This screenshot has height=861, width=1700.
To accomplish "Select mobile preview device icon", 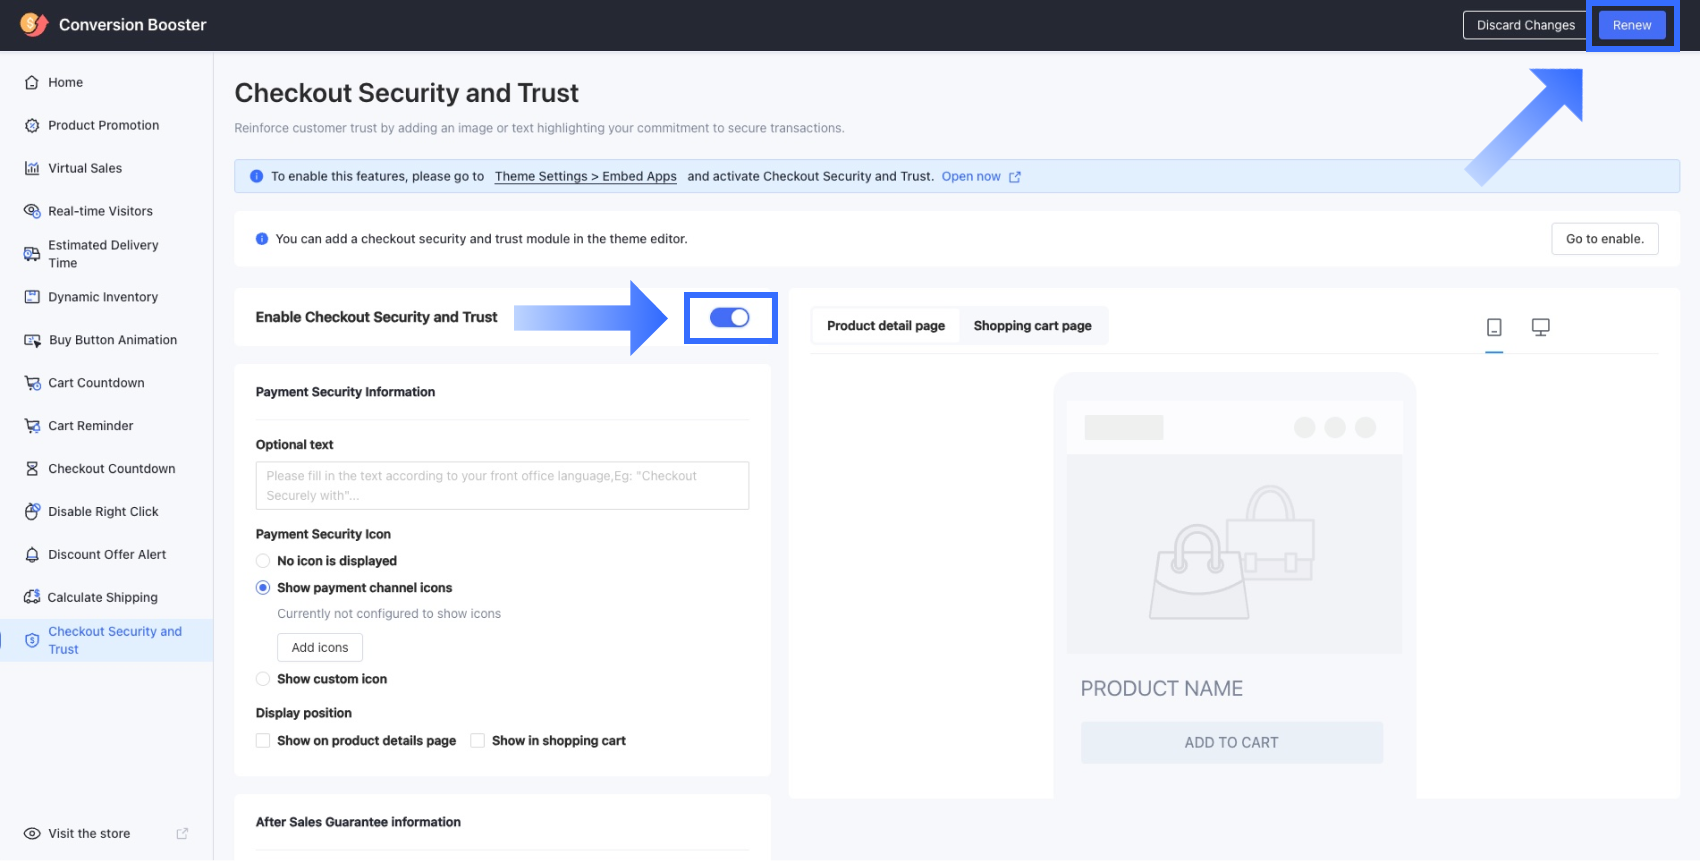I will [1494, 327].
